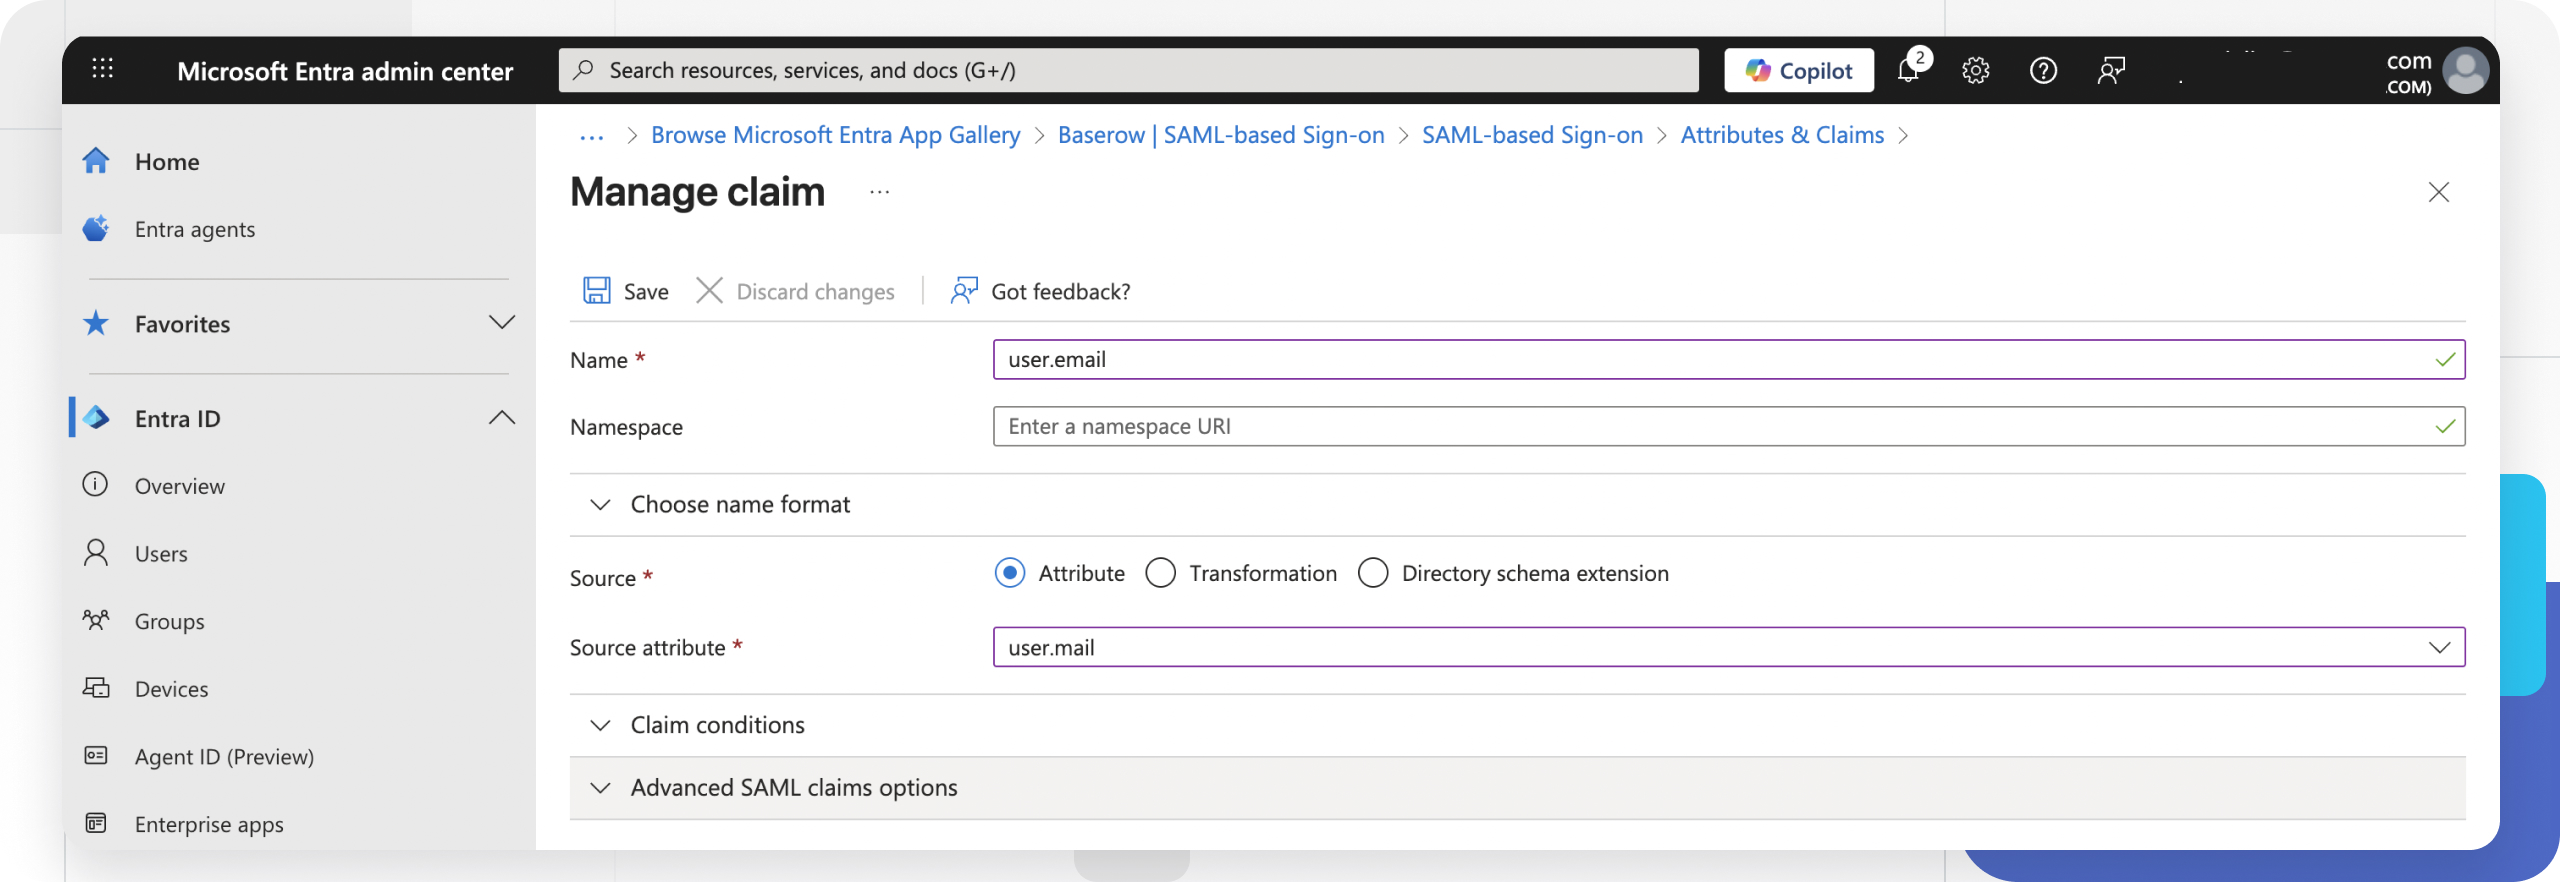Open the SAML-based Sign-on breadcrumb
Image resolution: width=2560 pixels, height=882 pixels.
click(1532, 135)
